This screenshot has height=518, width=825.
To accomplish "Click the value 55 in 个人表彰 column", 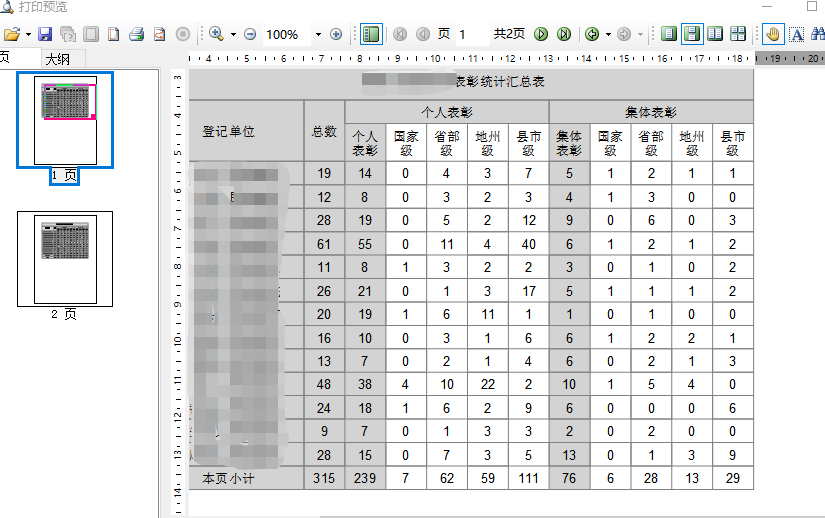I will coord(365,244).
